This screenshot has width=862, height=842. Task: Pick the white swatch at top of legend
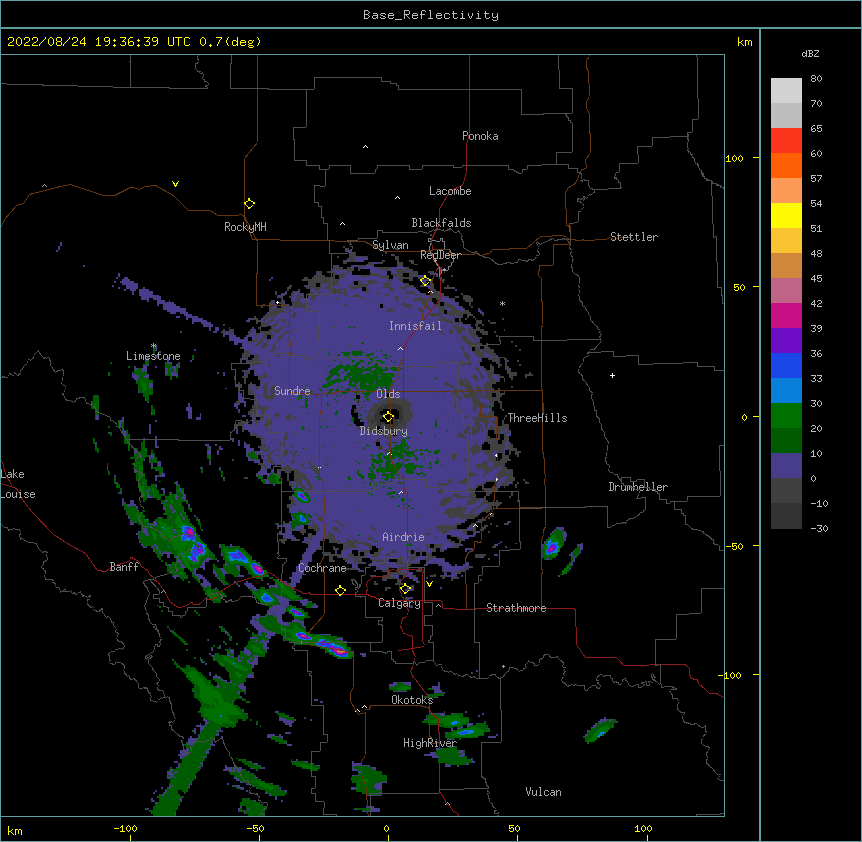[786, 90]
